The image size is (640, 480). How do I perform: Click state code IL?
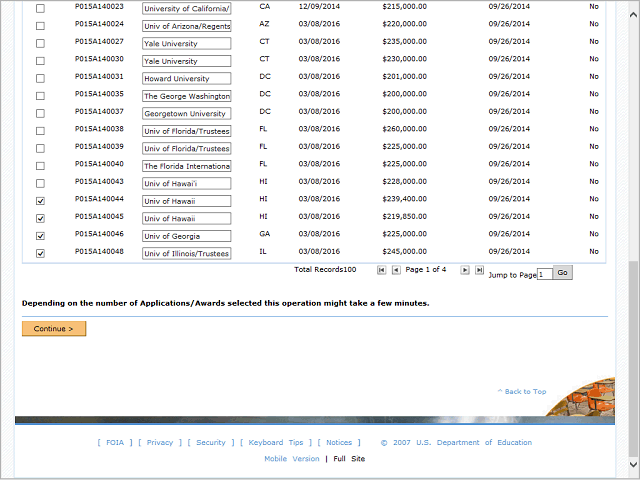pos(263,251)
